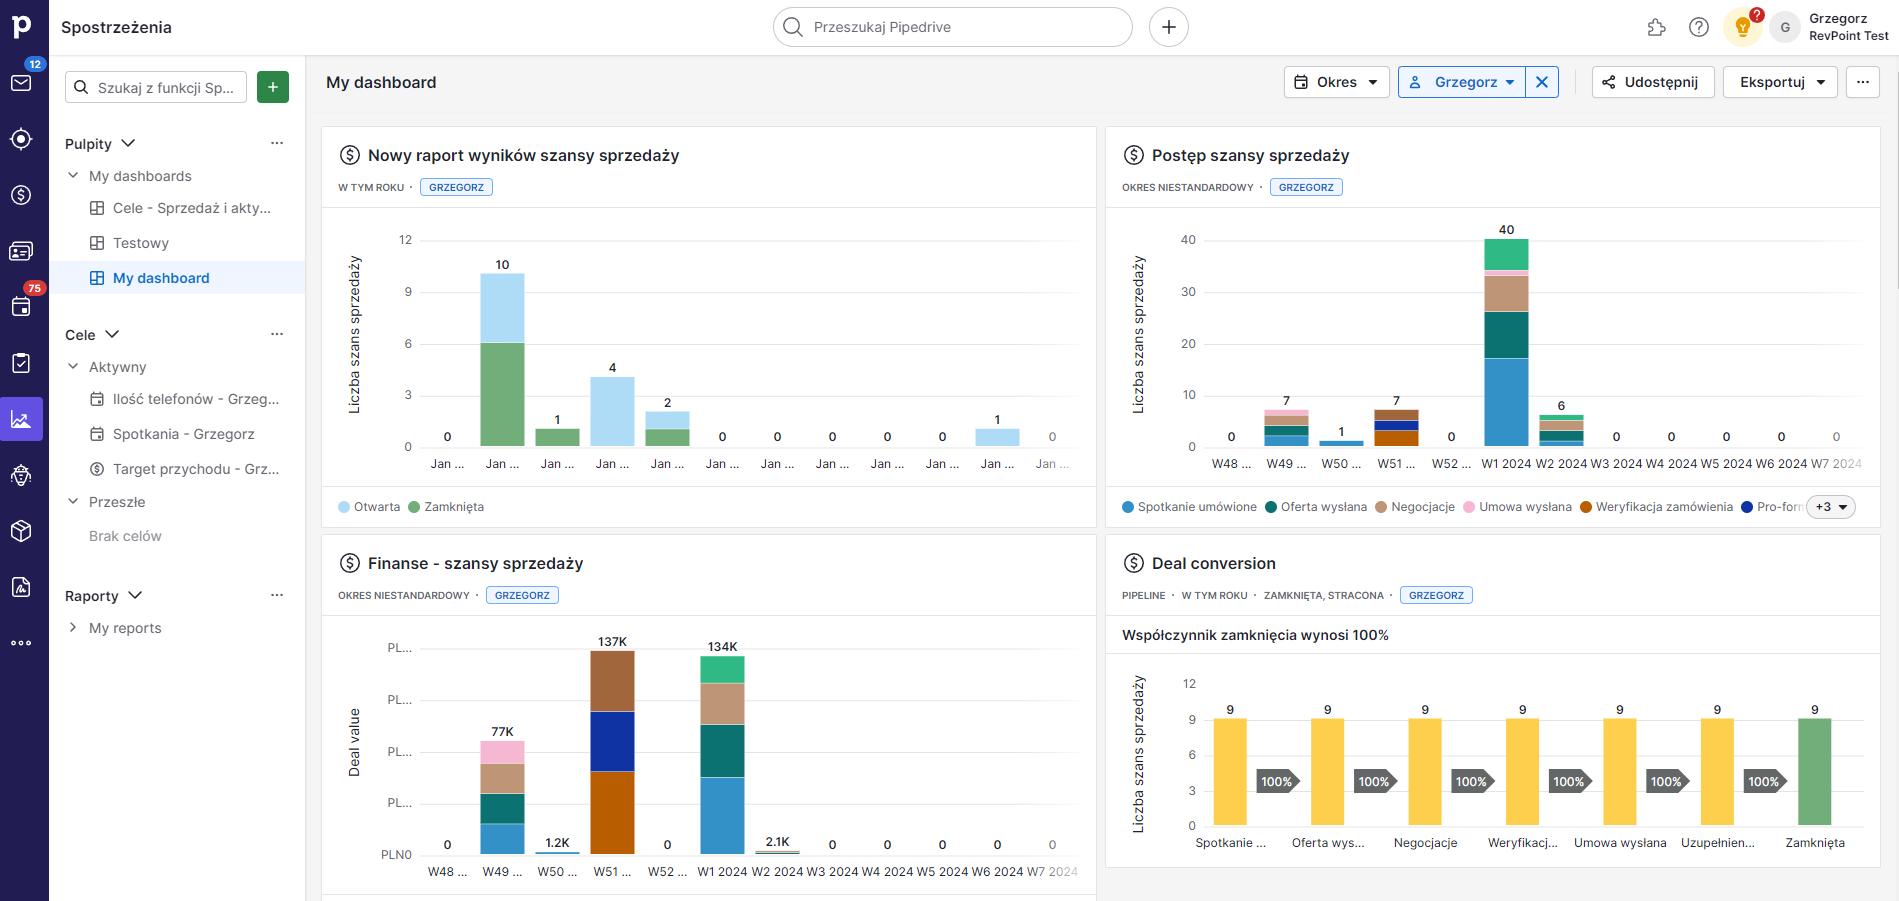1899x901 pixels.
Task: Open the Campaigns lightbulb-head icon in sidebar
Action: click(21, 475)
